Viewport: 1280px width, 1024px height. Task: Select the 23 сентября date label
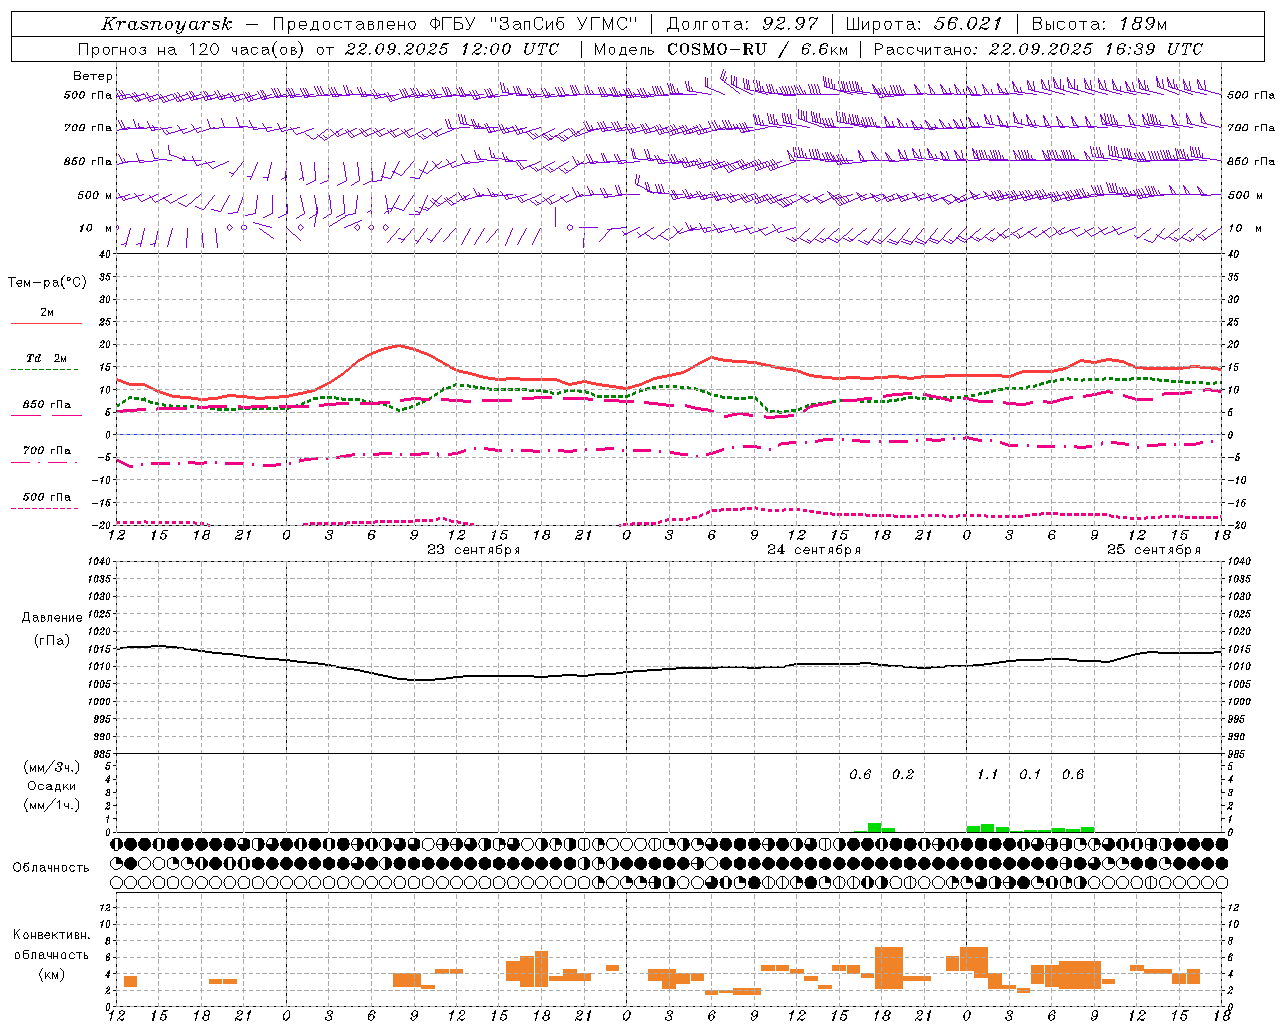474,550
